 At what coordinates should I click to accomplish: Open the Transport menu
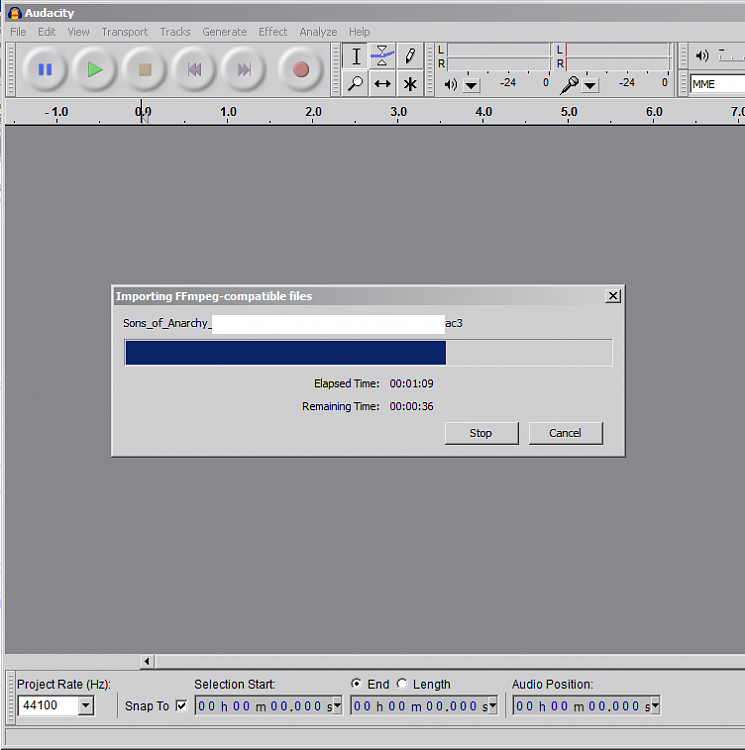pyautogui.click(x=124, y=32)
